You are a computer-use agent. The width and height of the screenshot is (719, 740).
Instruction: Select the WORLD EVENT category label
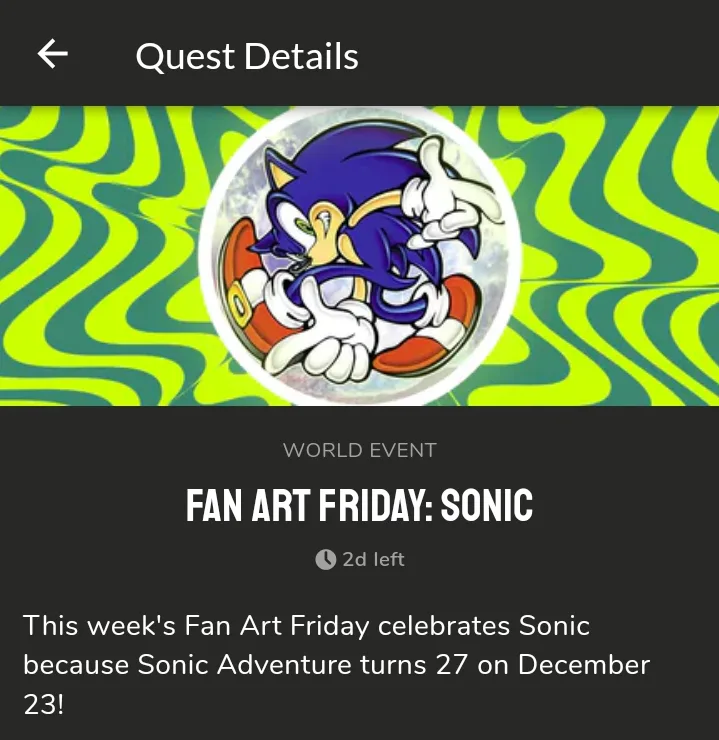(x=359, y=450)
